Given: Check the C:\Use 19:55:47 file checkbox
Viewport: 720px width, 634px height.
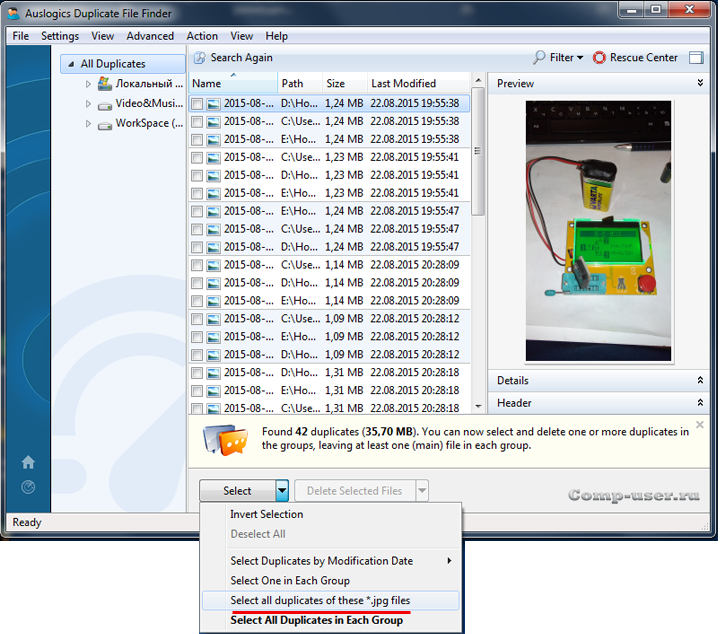Looking at the screenshot, I should 197,230.
